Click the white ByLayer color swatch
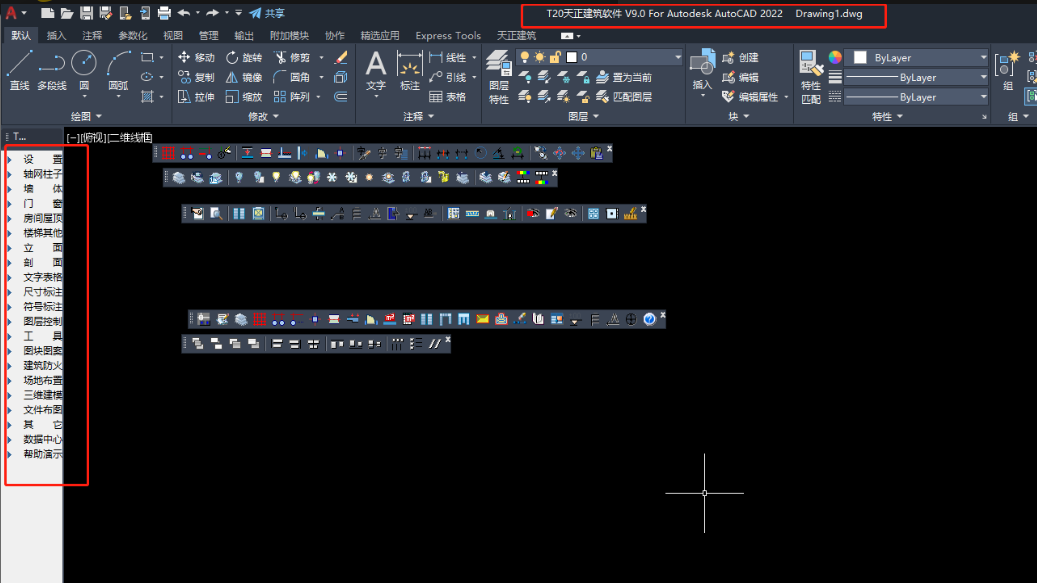Viewport: 1037px width, 583px height. click(x=860, y=58)
